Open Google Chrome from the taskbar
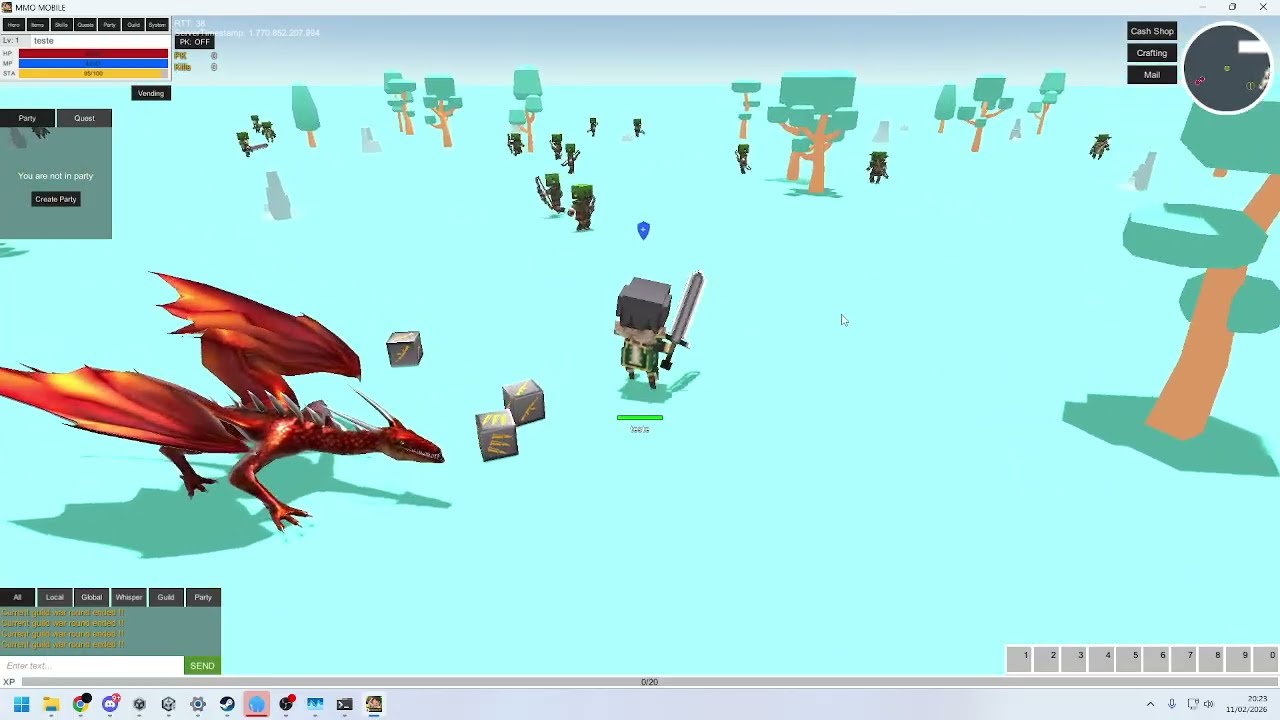The image size is (1280, 720). coord(80,704)
